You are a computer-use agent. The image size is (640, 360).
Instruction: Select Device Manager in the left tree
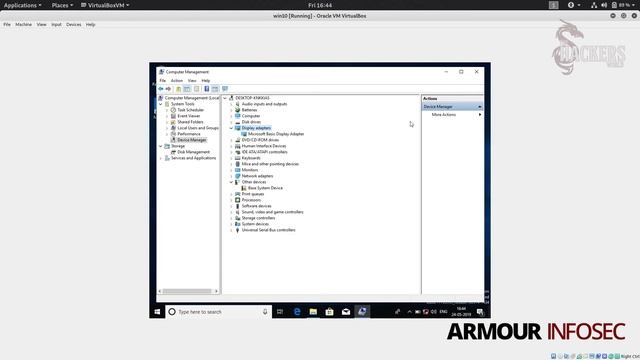(x=192, y=140)
